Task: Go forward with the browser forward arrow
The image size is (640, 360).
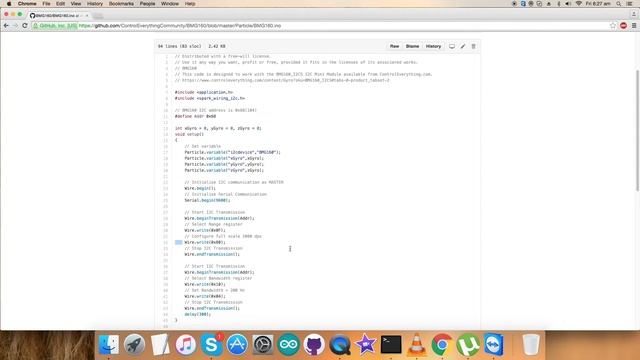Action: click(16, 25)
